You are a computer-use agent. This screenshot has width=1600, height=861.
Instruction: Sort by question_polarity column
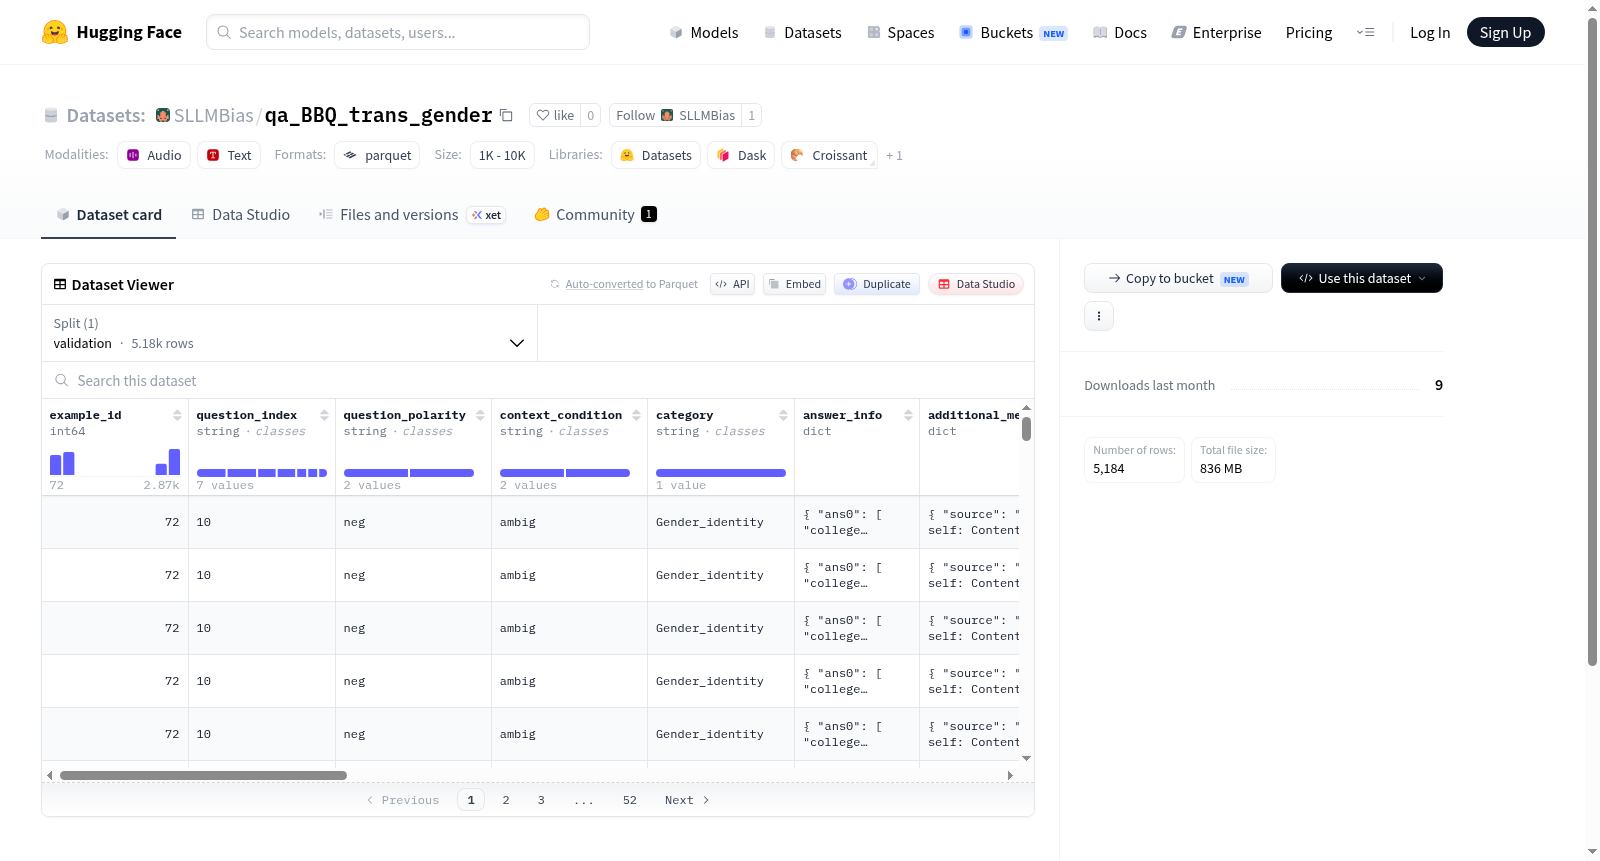[480, 415]
